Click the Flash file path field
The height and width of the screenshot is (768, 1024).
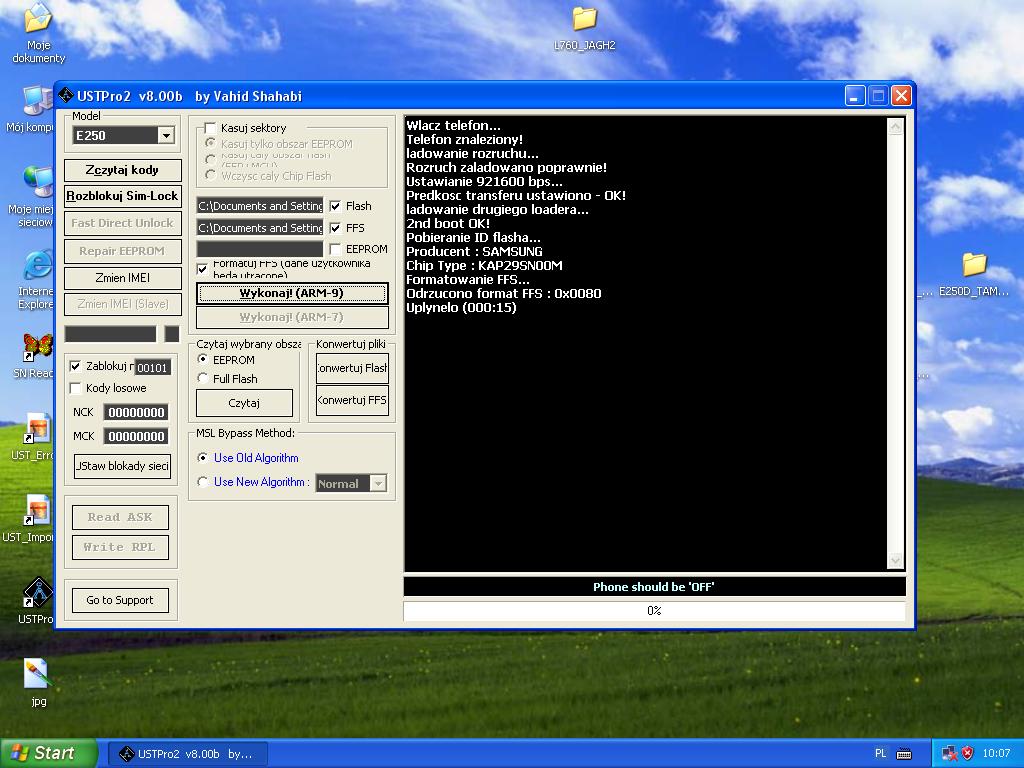[260, 206]
